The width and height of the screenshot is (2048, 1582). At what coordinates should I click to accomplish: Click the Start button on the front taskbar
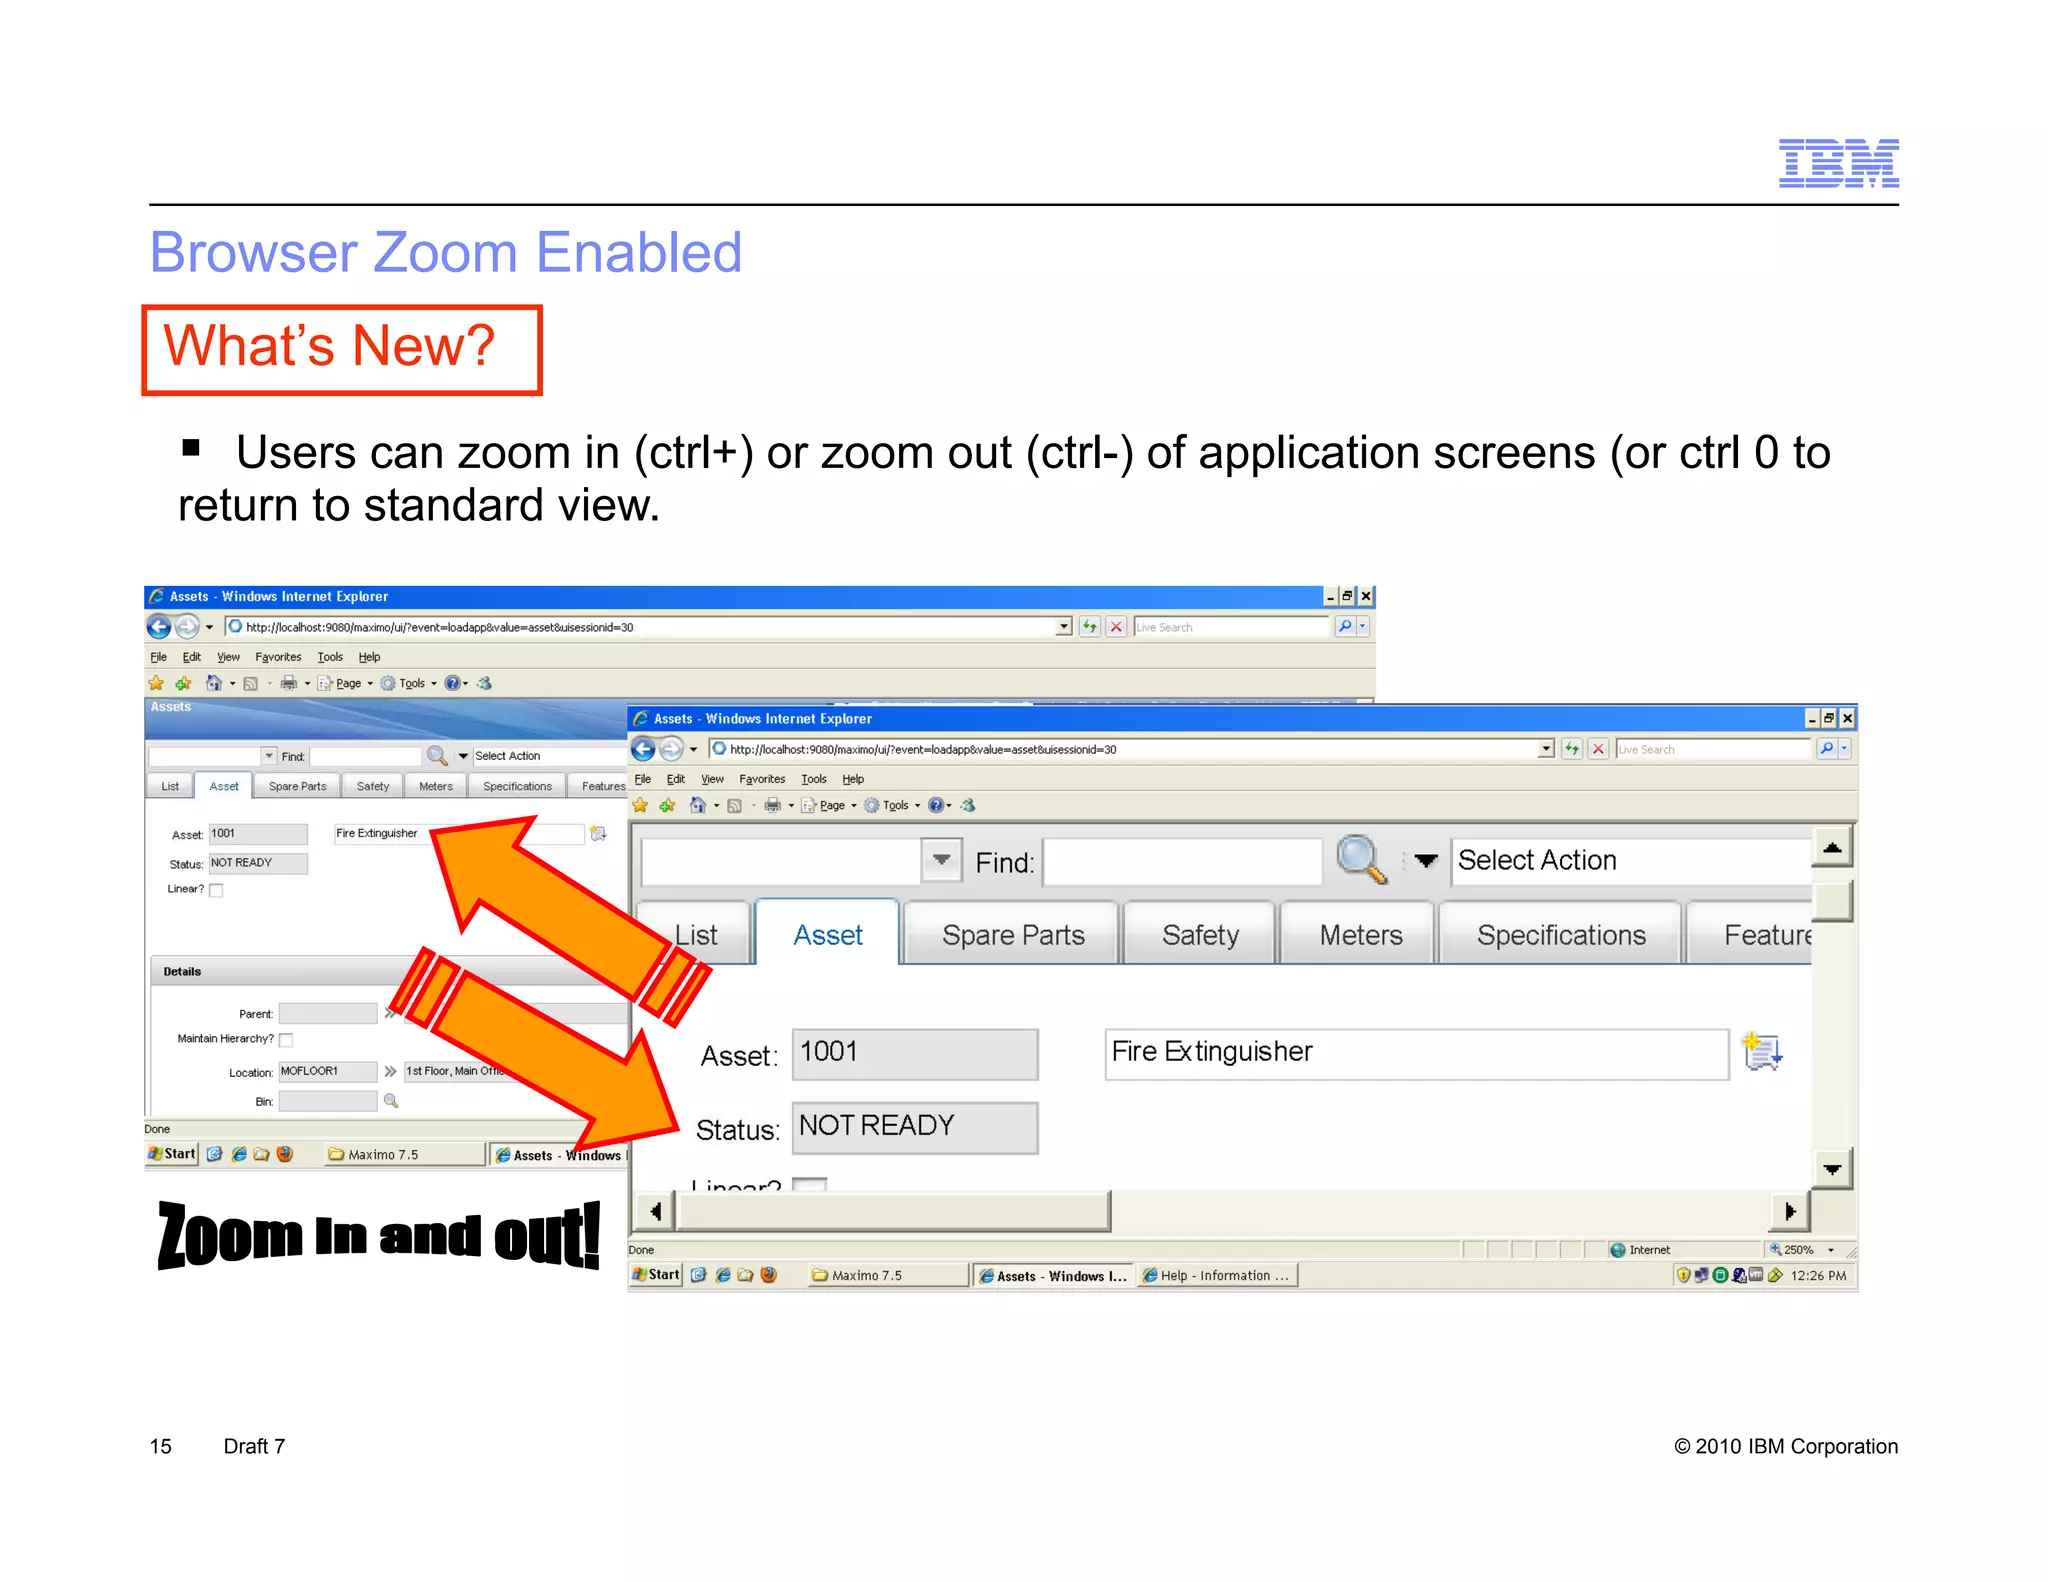click(656, 1275)
